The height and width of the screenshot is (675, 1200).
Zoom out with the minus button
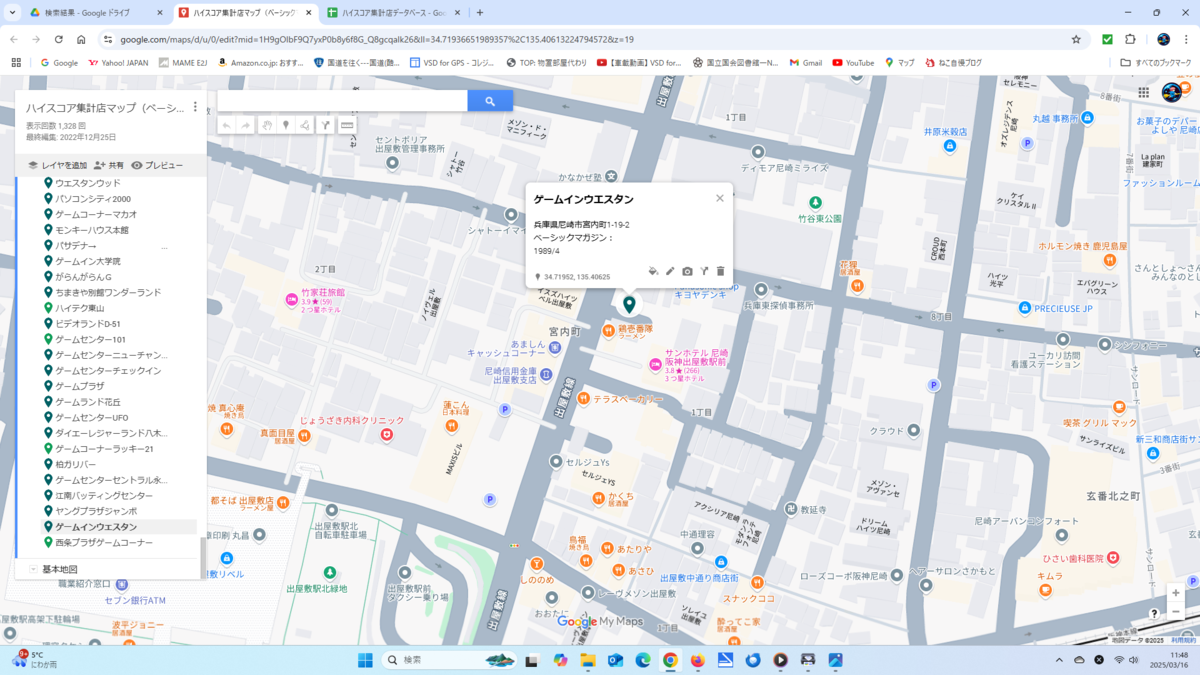[1175, 611]
